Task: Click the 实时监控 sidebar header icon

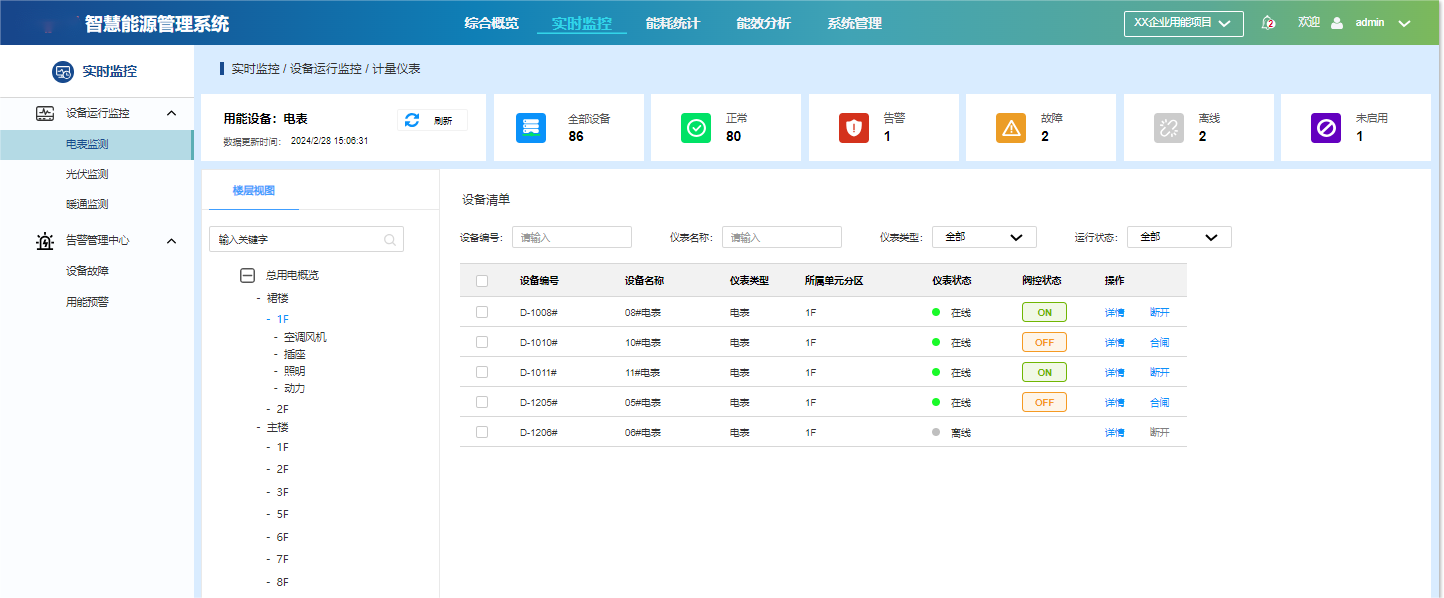Action: [63, 72]
